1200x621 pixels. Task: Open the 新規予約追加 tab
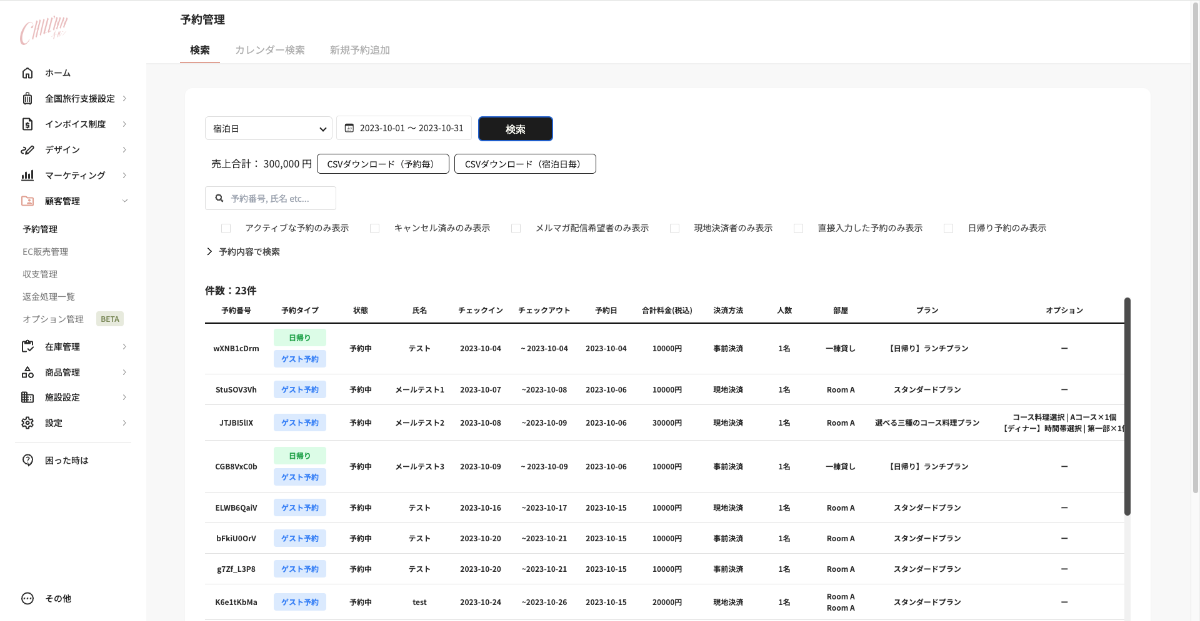(x=360, y=50)
